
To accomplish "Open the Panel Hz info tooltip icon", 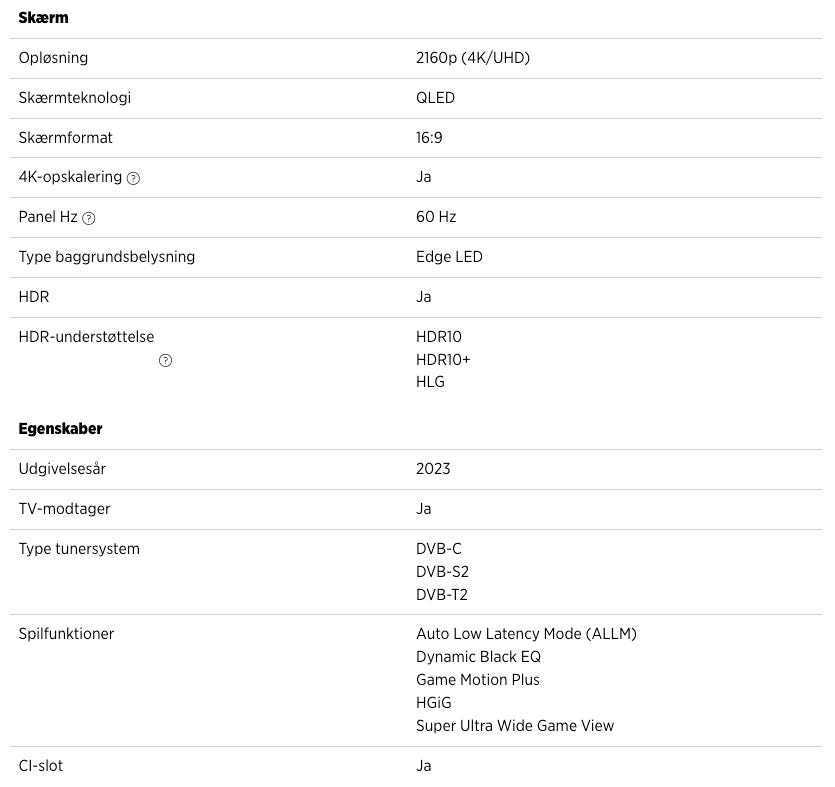I will tap(89, 218).
